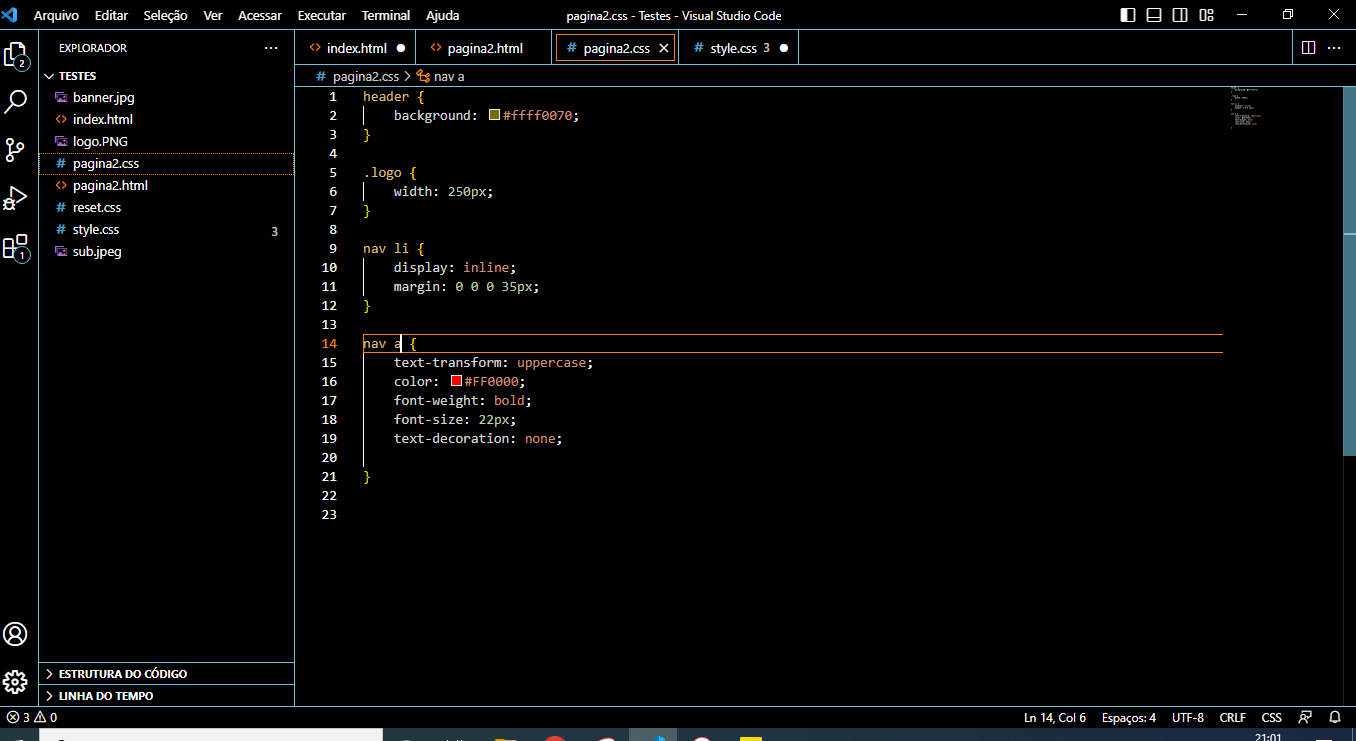Image resolution: width=1356 pixels, height=741 pixels.
Task: Click the code minimap preview
Action: 1246,108
